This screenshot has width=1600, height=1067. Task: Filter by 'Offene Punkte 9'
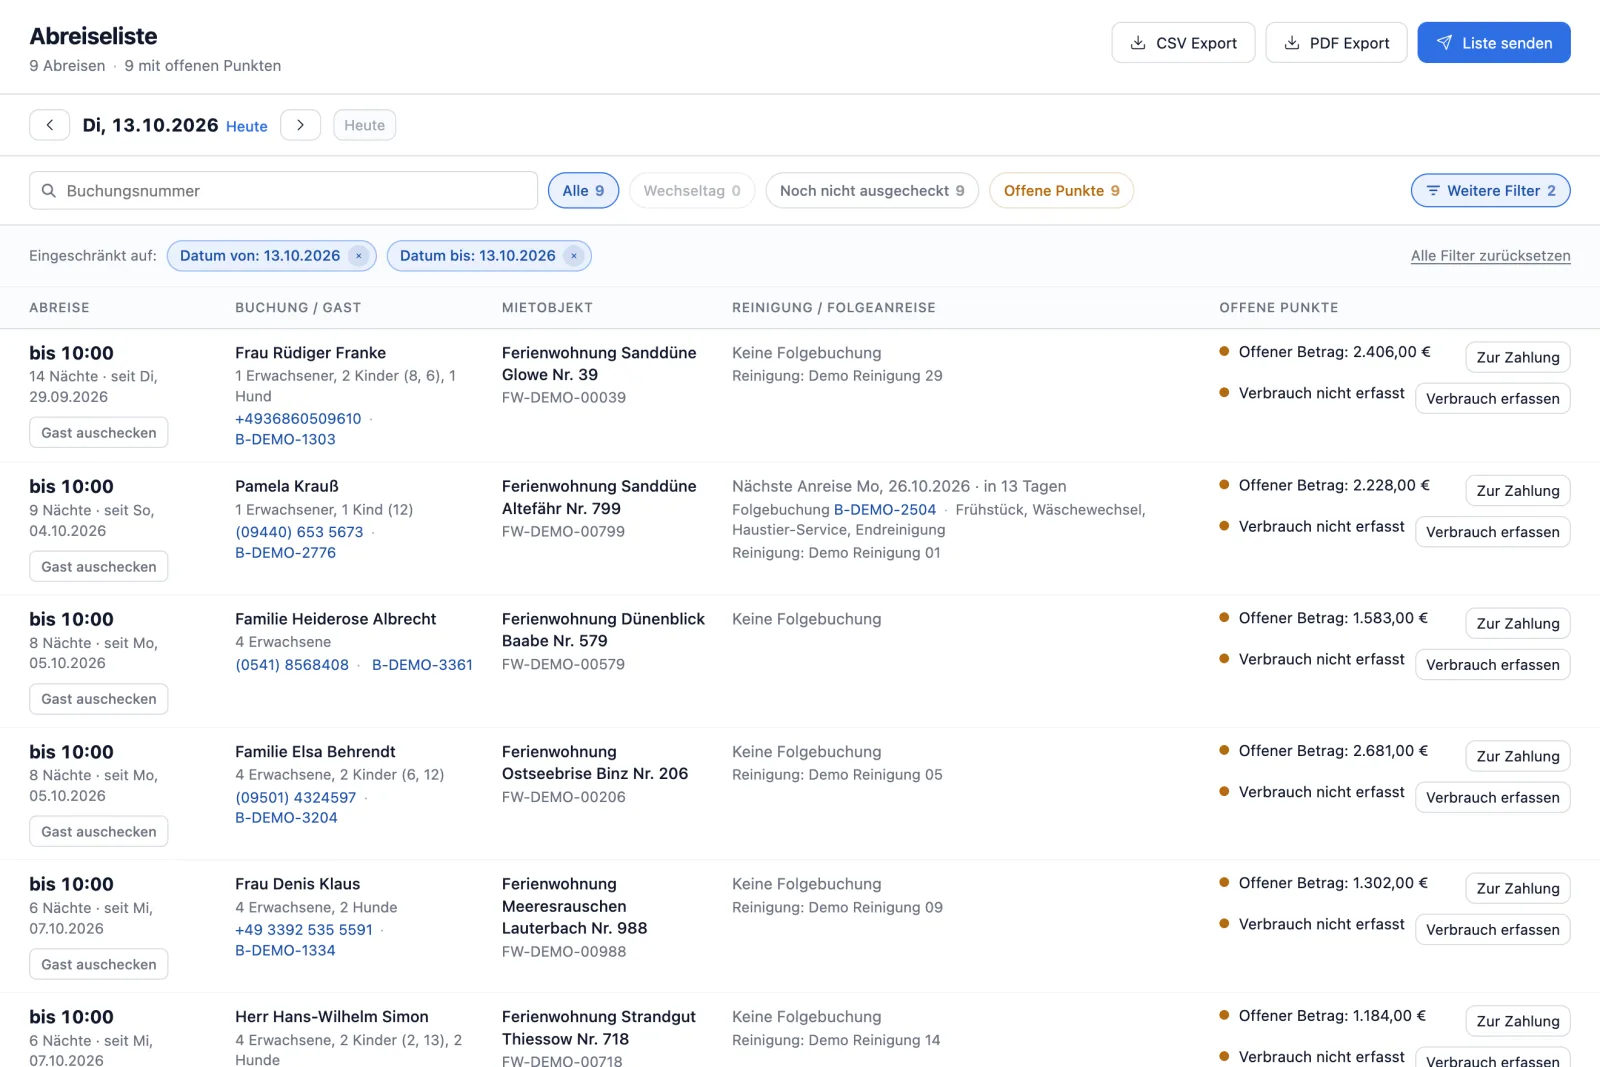click(1061, 190)
